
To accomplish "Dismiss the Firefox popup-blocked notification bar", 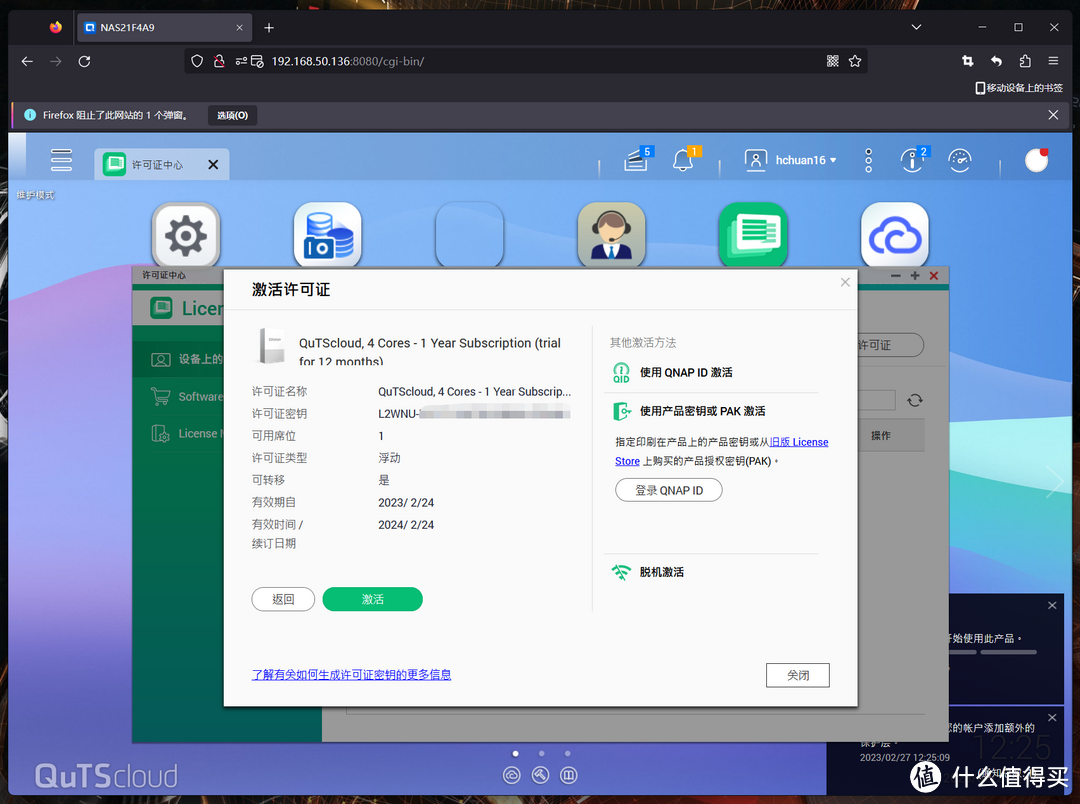I will point(1053,115).
